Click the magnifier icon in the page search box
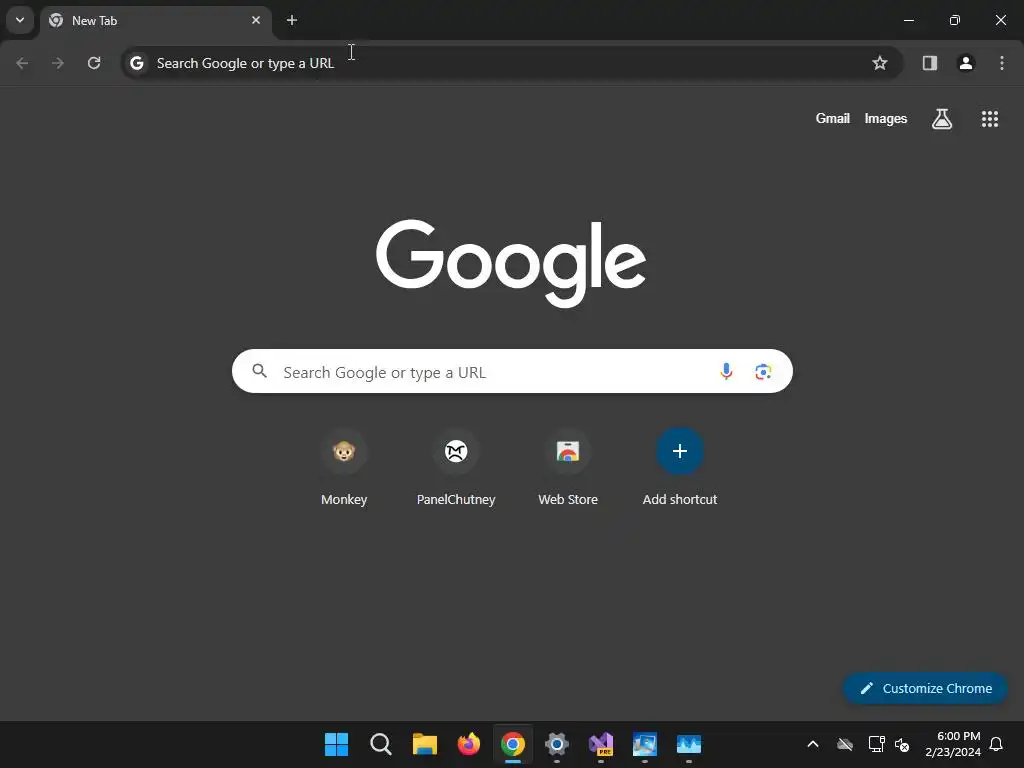Image resolution: width=1024 pixels, height=768 pixels. point(259,371)
